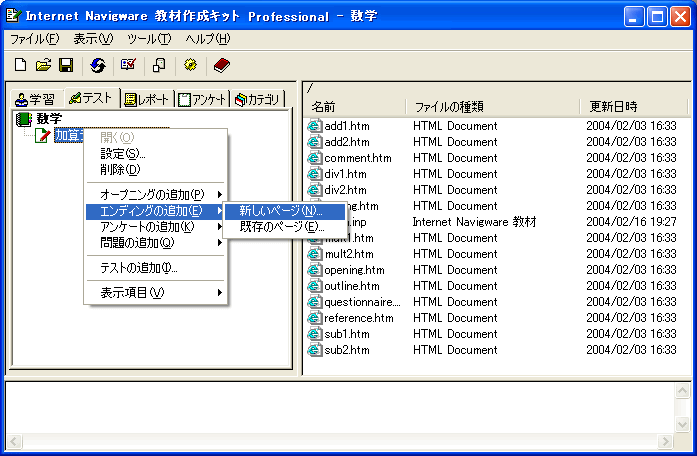697x456 pixels.
Task: Click the blue refresh arrows toolbar icon
Action: click(98, 65)
